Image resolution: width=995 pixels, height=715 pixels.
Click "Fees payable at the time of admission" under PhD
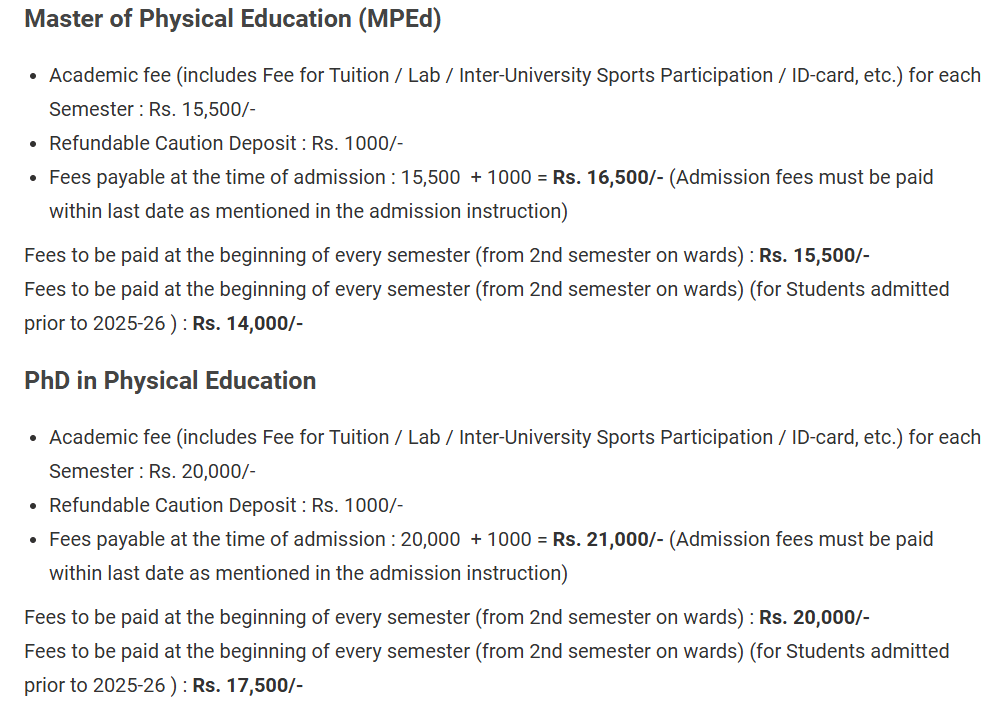(217, 540)
